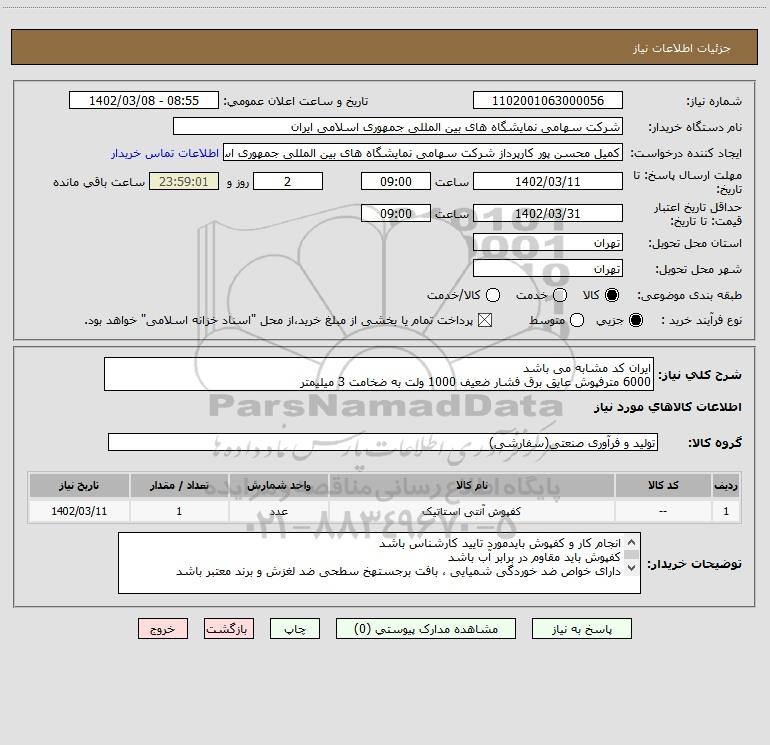Select the جزیی purchase type radio

point(635,320)
